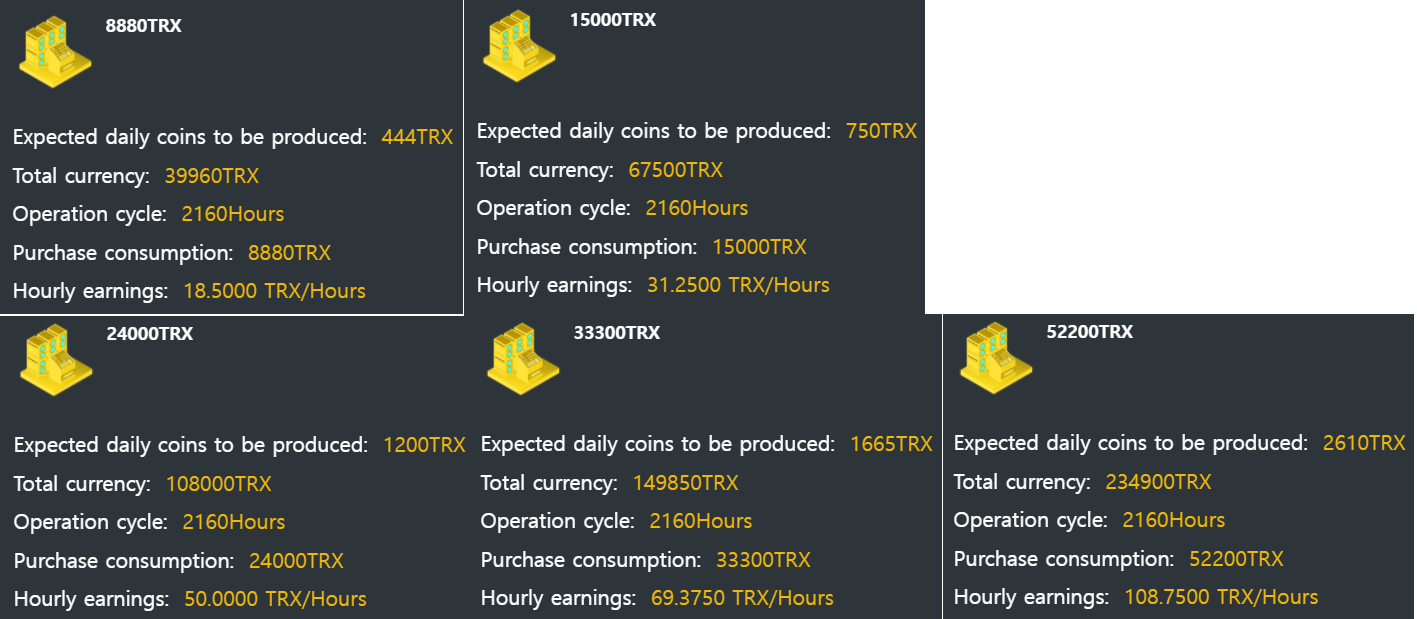1417x619 pixels.
Task: Click the 18.5000 TRX/Hours earnings value
Action: pos(275,292)
